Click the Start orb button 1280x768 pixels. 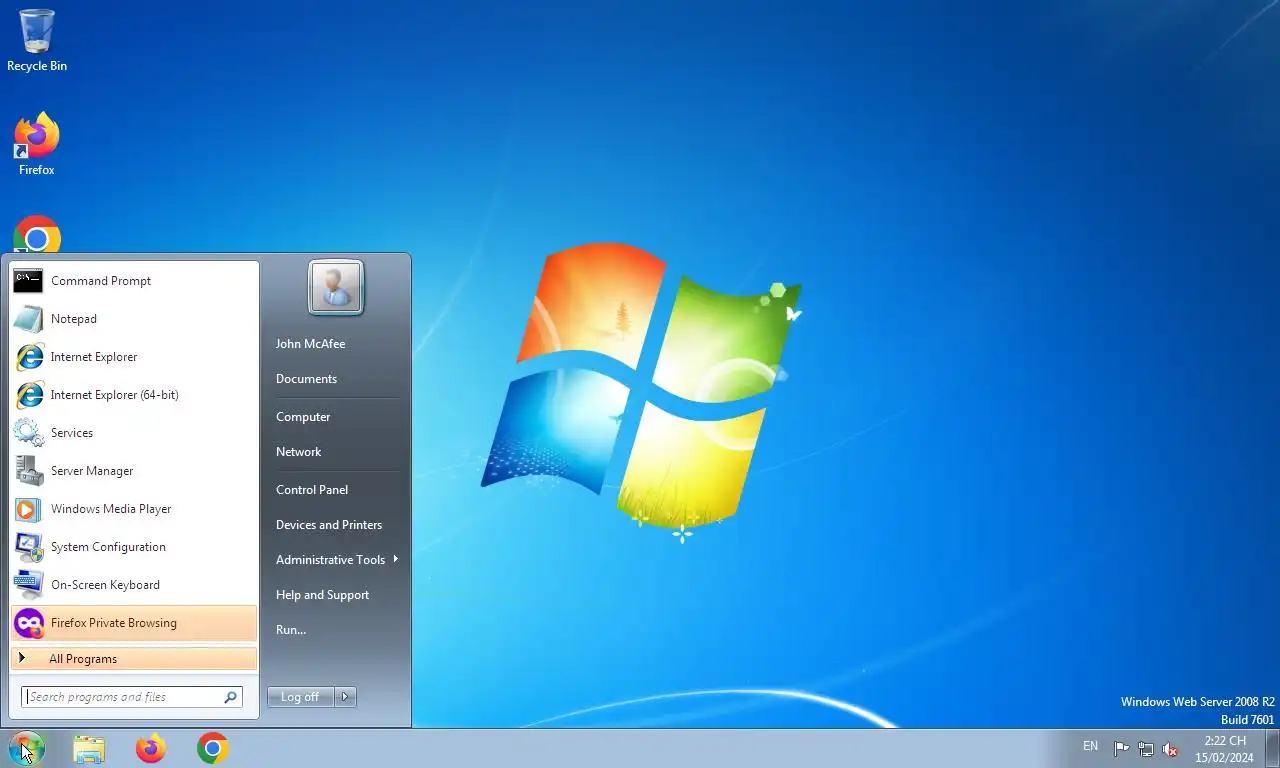pyautogui.click(x=27, y=748)
